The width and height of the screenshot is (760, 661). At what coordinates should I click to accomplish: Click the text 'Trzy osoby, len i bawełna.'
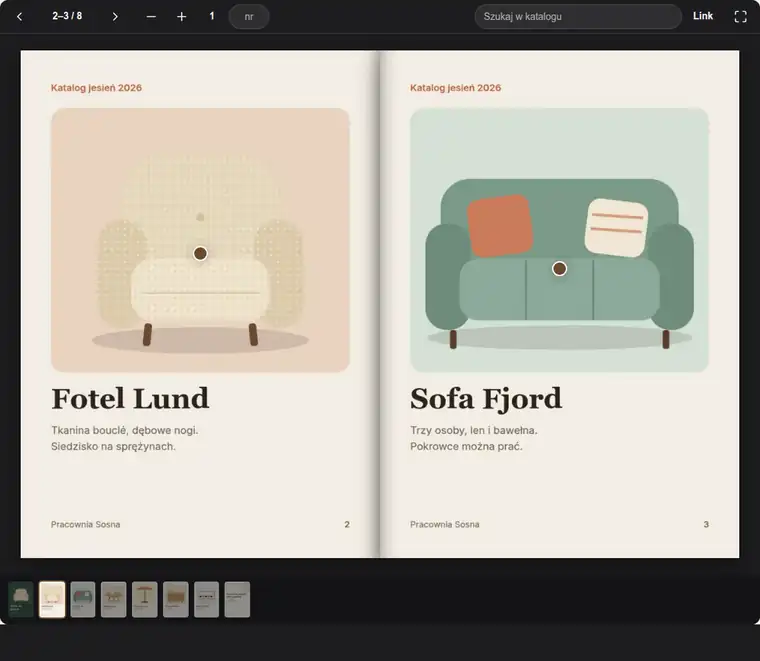pyautogui.click(x=474, y=430)
